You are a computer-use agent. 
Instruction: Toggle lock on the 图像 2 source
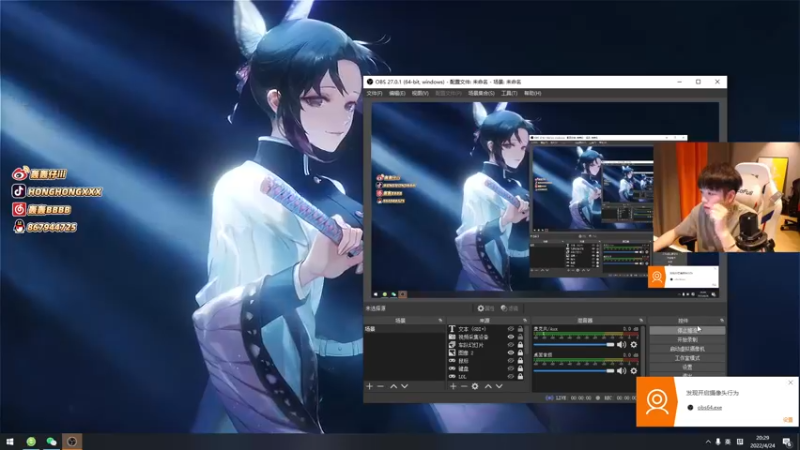point(520,353)
